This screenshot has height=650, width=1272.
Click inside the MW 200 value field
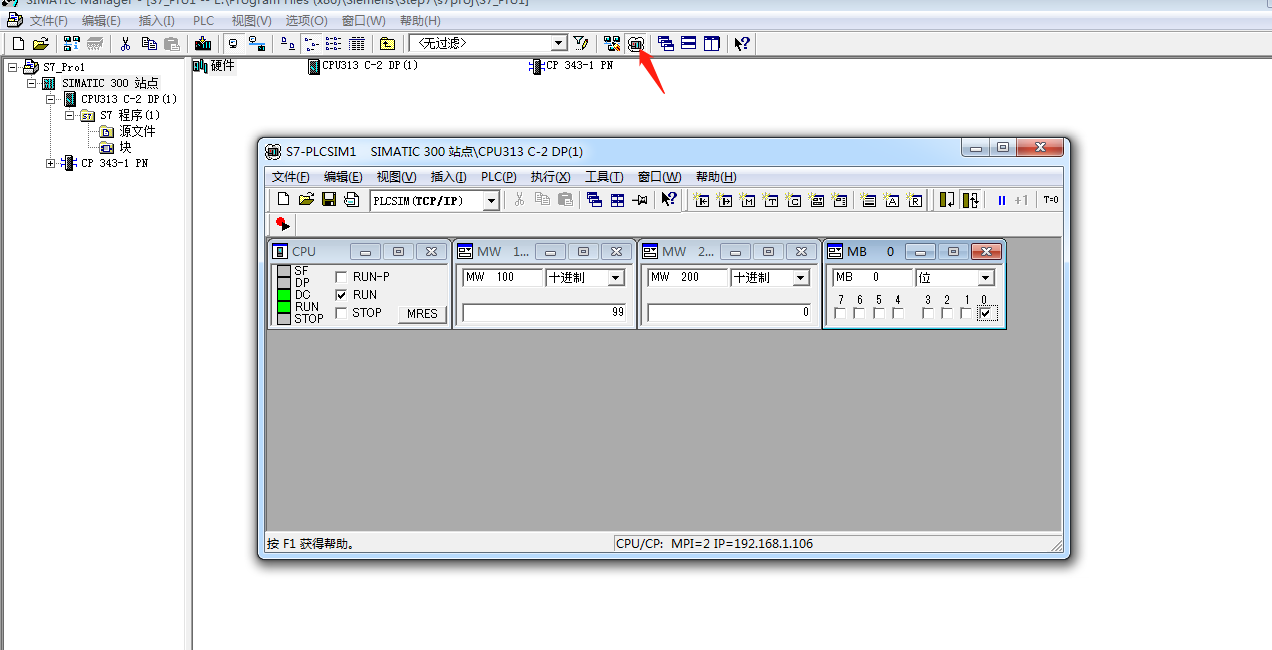click(x=729, y=313)
